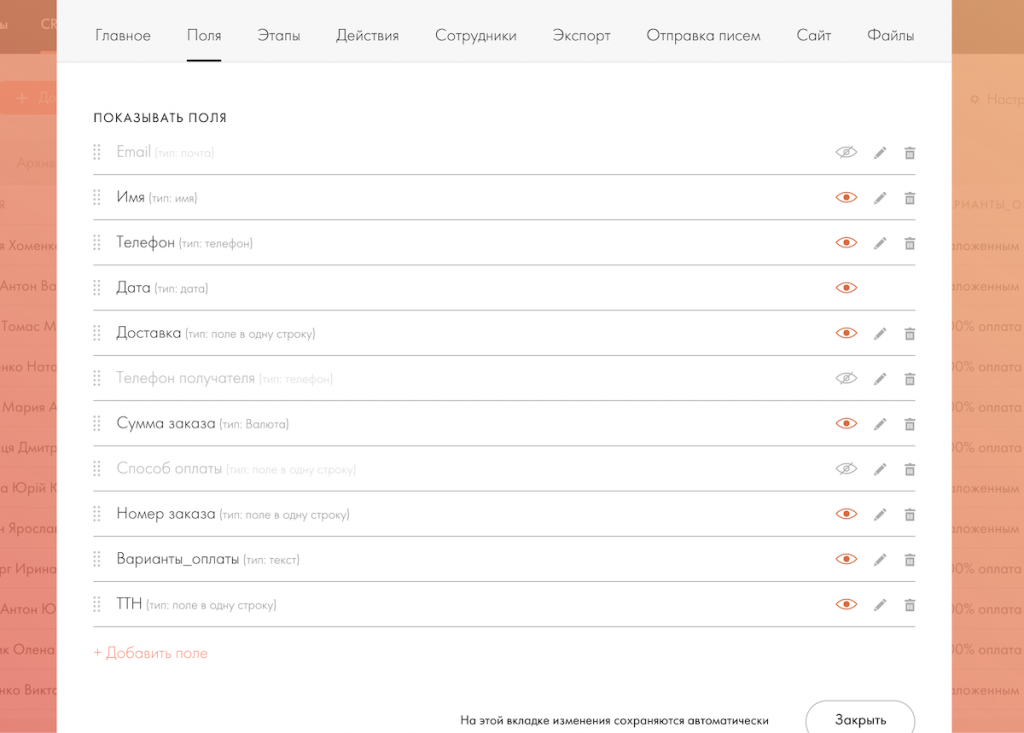
Task: Delete the Способ оплаты field
Action: pos(910,469)
